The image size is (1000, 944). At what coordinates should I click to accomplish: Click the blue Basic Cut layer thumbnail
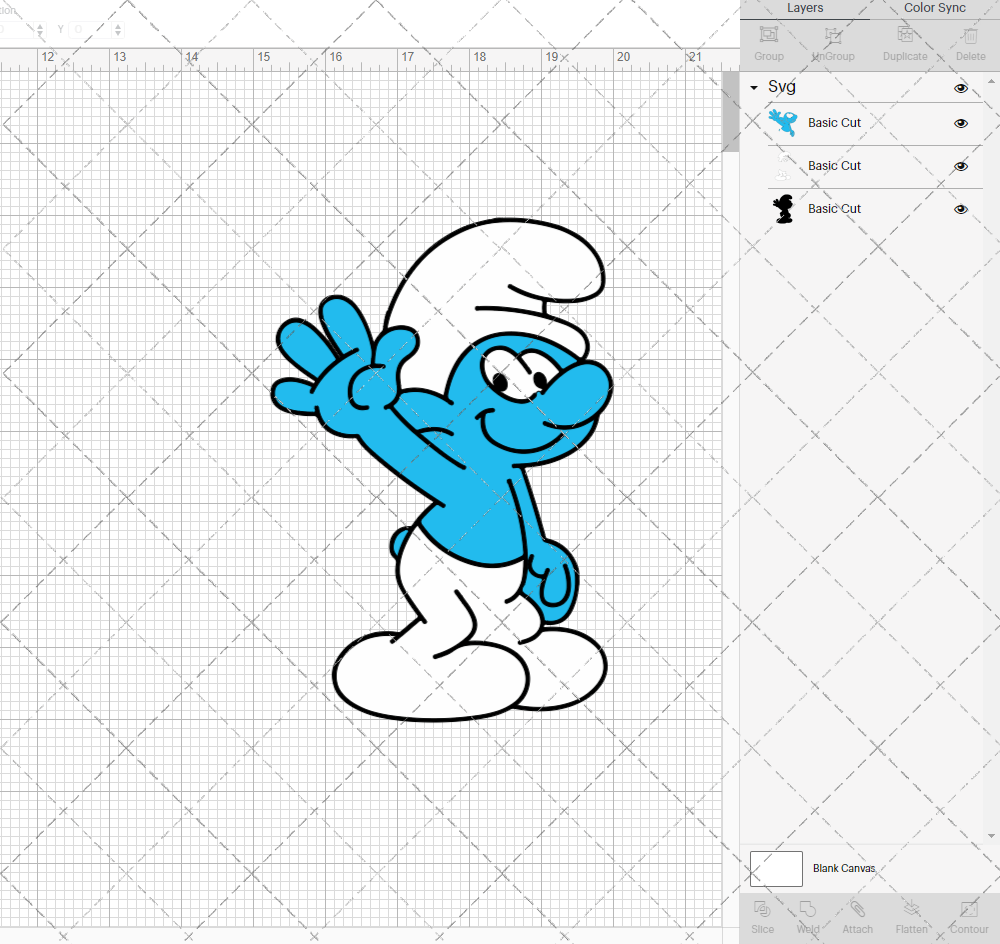click(784, 123)
